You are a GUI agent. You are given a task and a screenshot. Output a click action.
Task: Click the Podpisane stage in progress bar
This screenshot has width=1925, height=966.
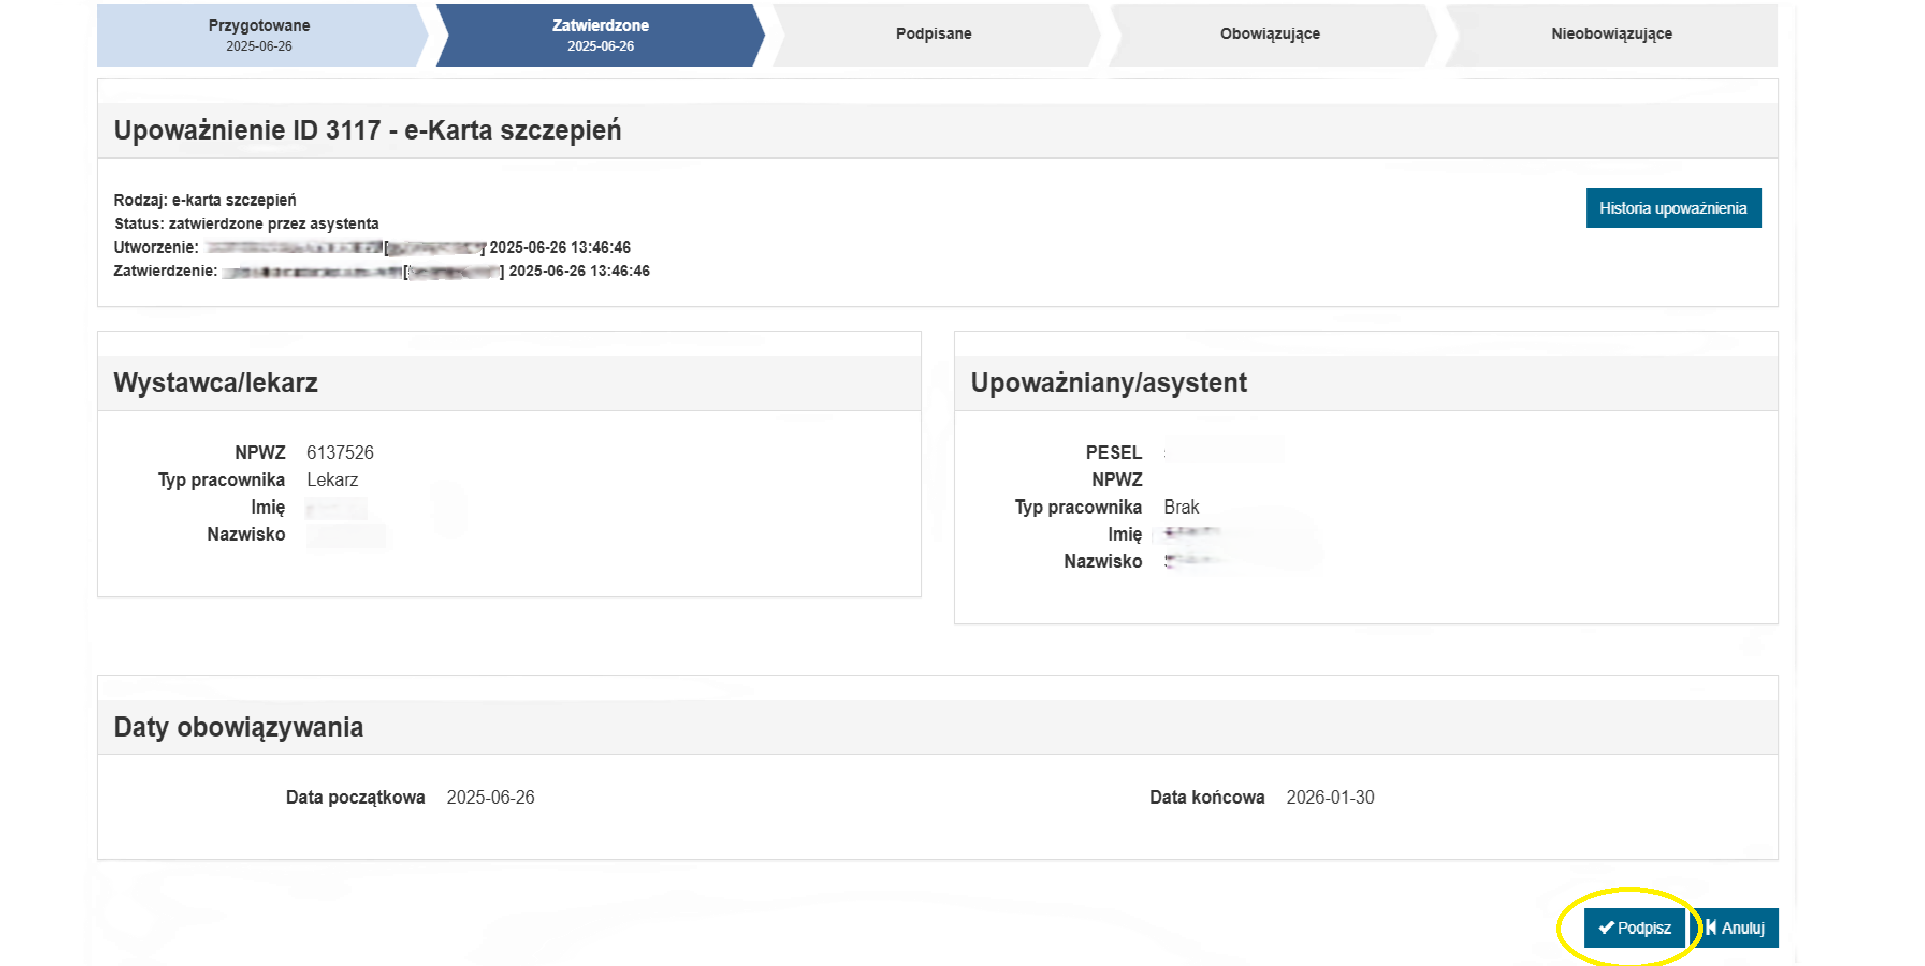pyautogui.click(x=933, y=34)
